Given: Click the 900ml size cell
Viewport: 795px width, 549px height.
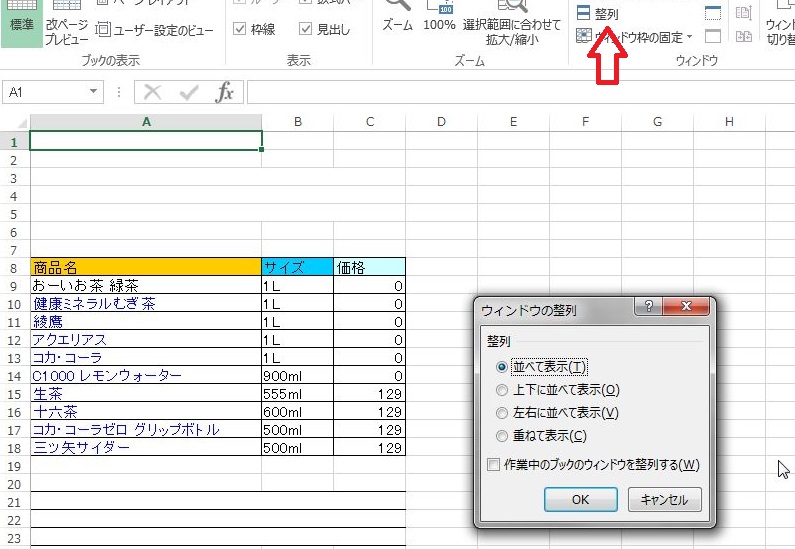Looking at the screenshot, I should click(x=298, y=376).
